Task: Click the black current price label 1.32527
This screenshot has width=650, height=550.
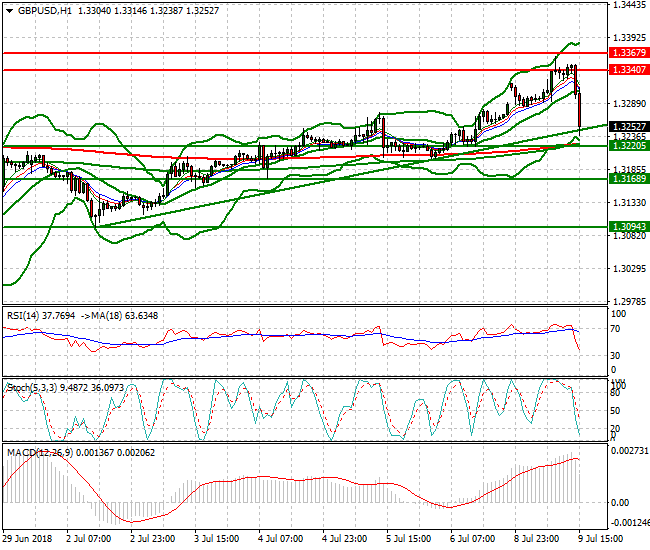Action: (629, 126)
